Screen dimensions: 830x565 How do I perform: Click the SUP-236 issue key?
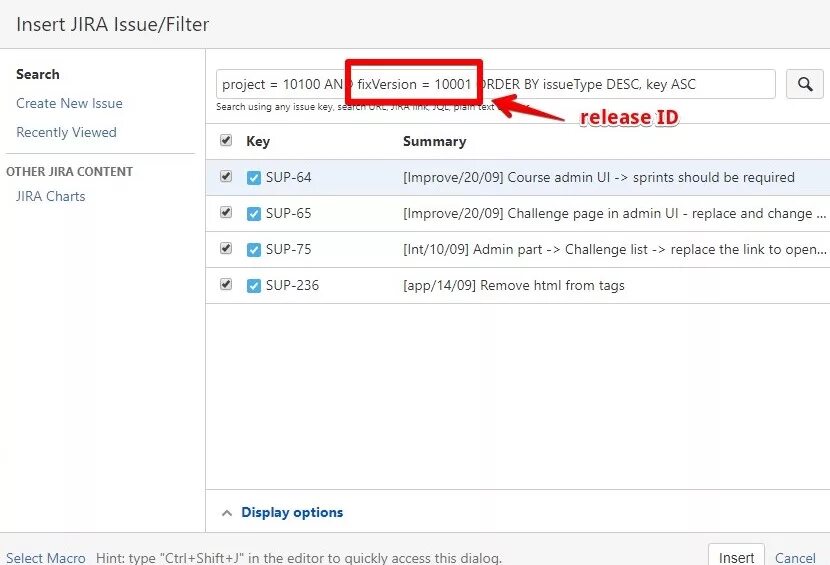pyautogui.click(x=292, y=285)
